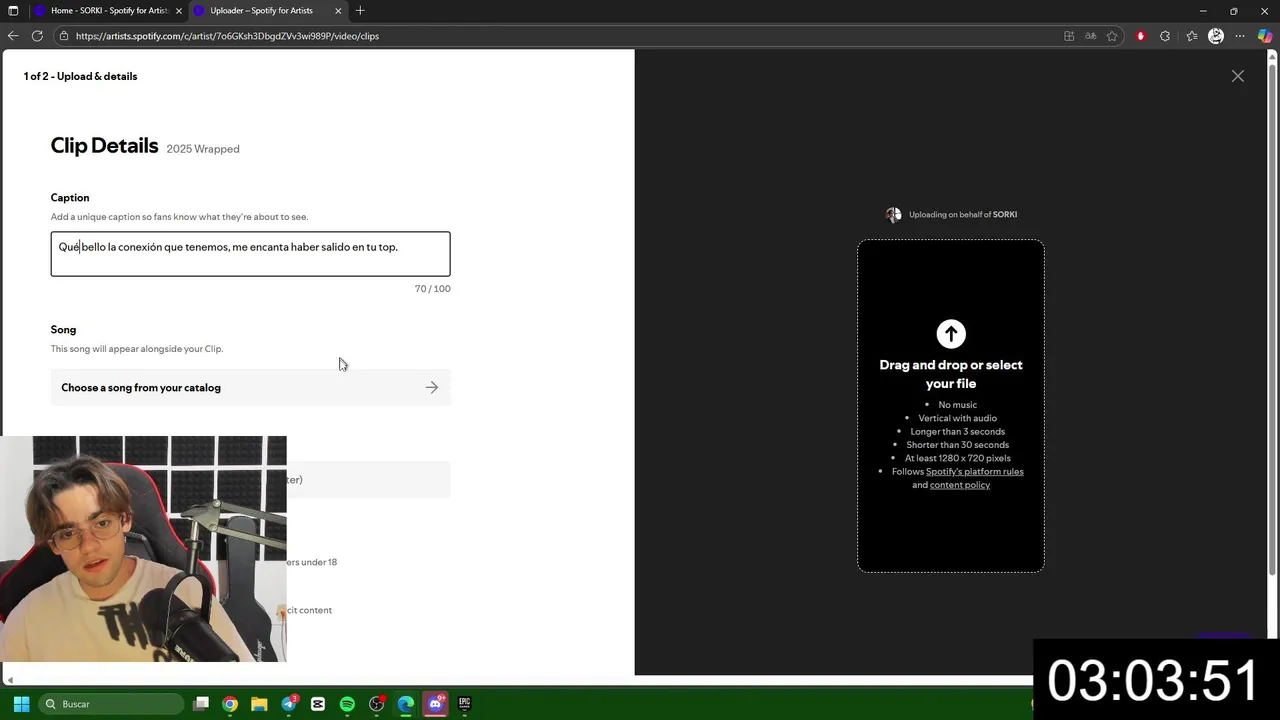Open Spotify app from taskbar
The width and height of the screenshot is (1280, 720).
pyautogui.click(x=347, y=704)
